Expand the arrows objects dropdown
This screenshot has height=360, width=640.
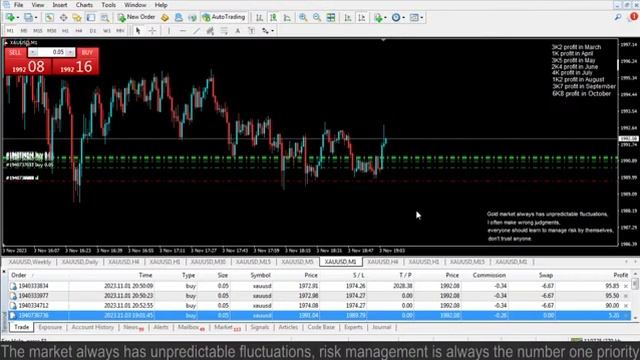[x=272, y=31]
